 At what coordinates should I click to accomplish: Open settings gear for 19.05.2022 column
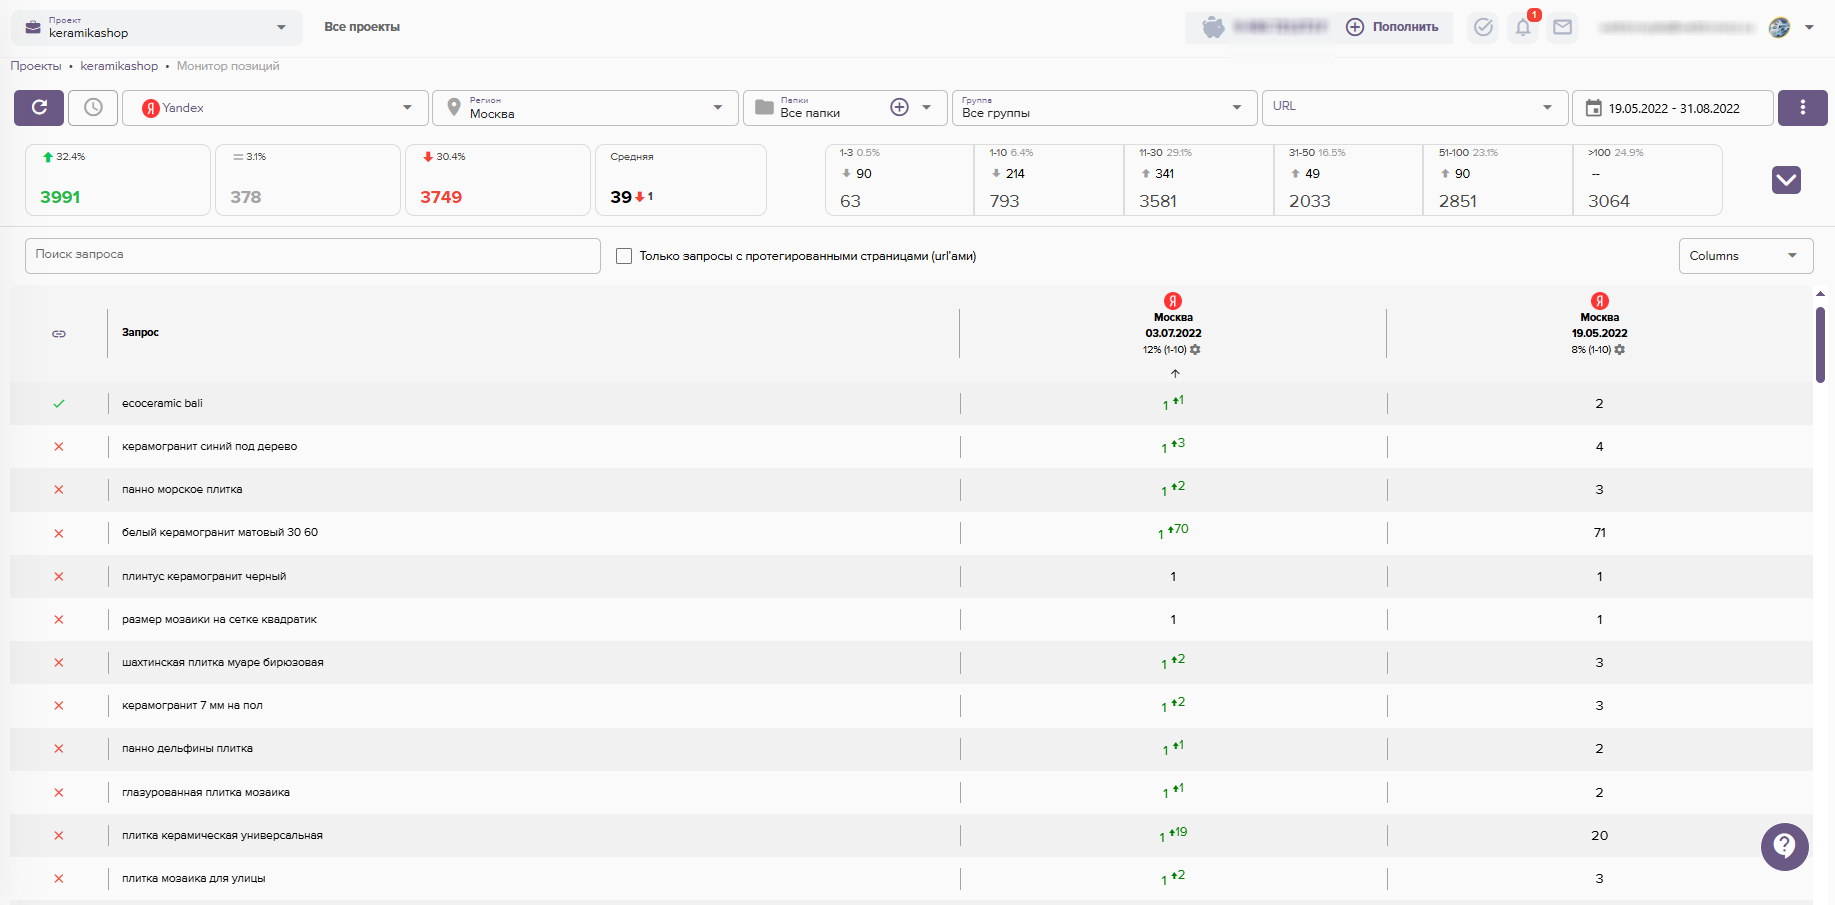pyautogui.click(x=1620, y=350)
